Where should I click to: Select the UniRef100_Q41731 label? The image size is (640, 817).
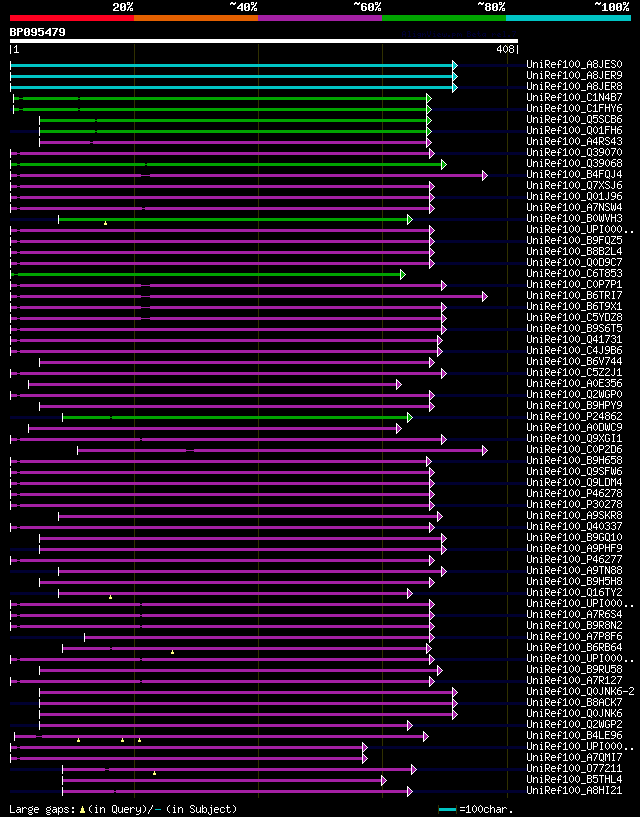pyautogui.click(x=574, y=340)
